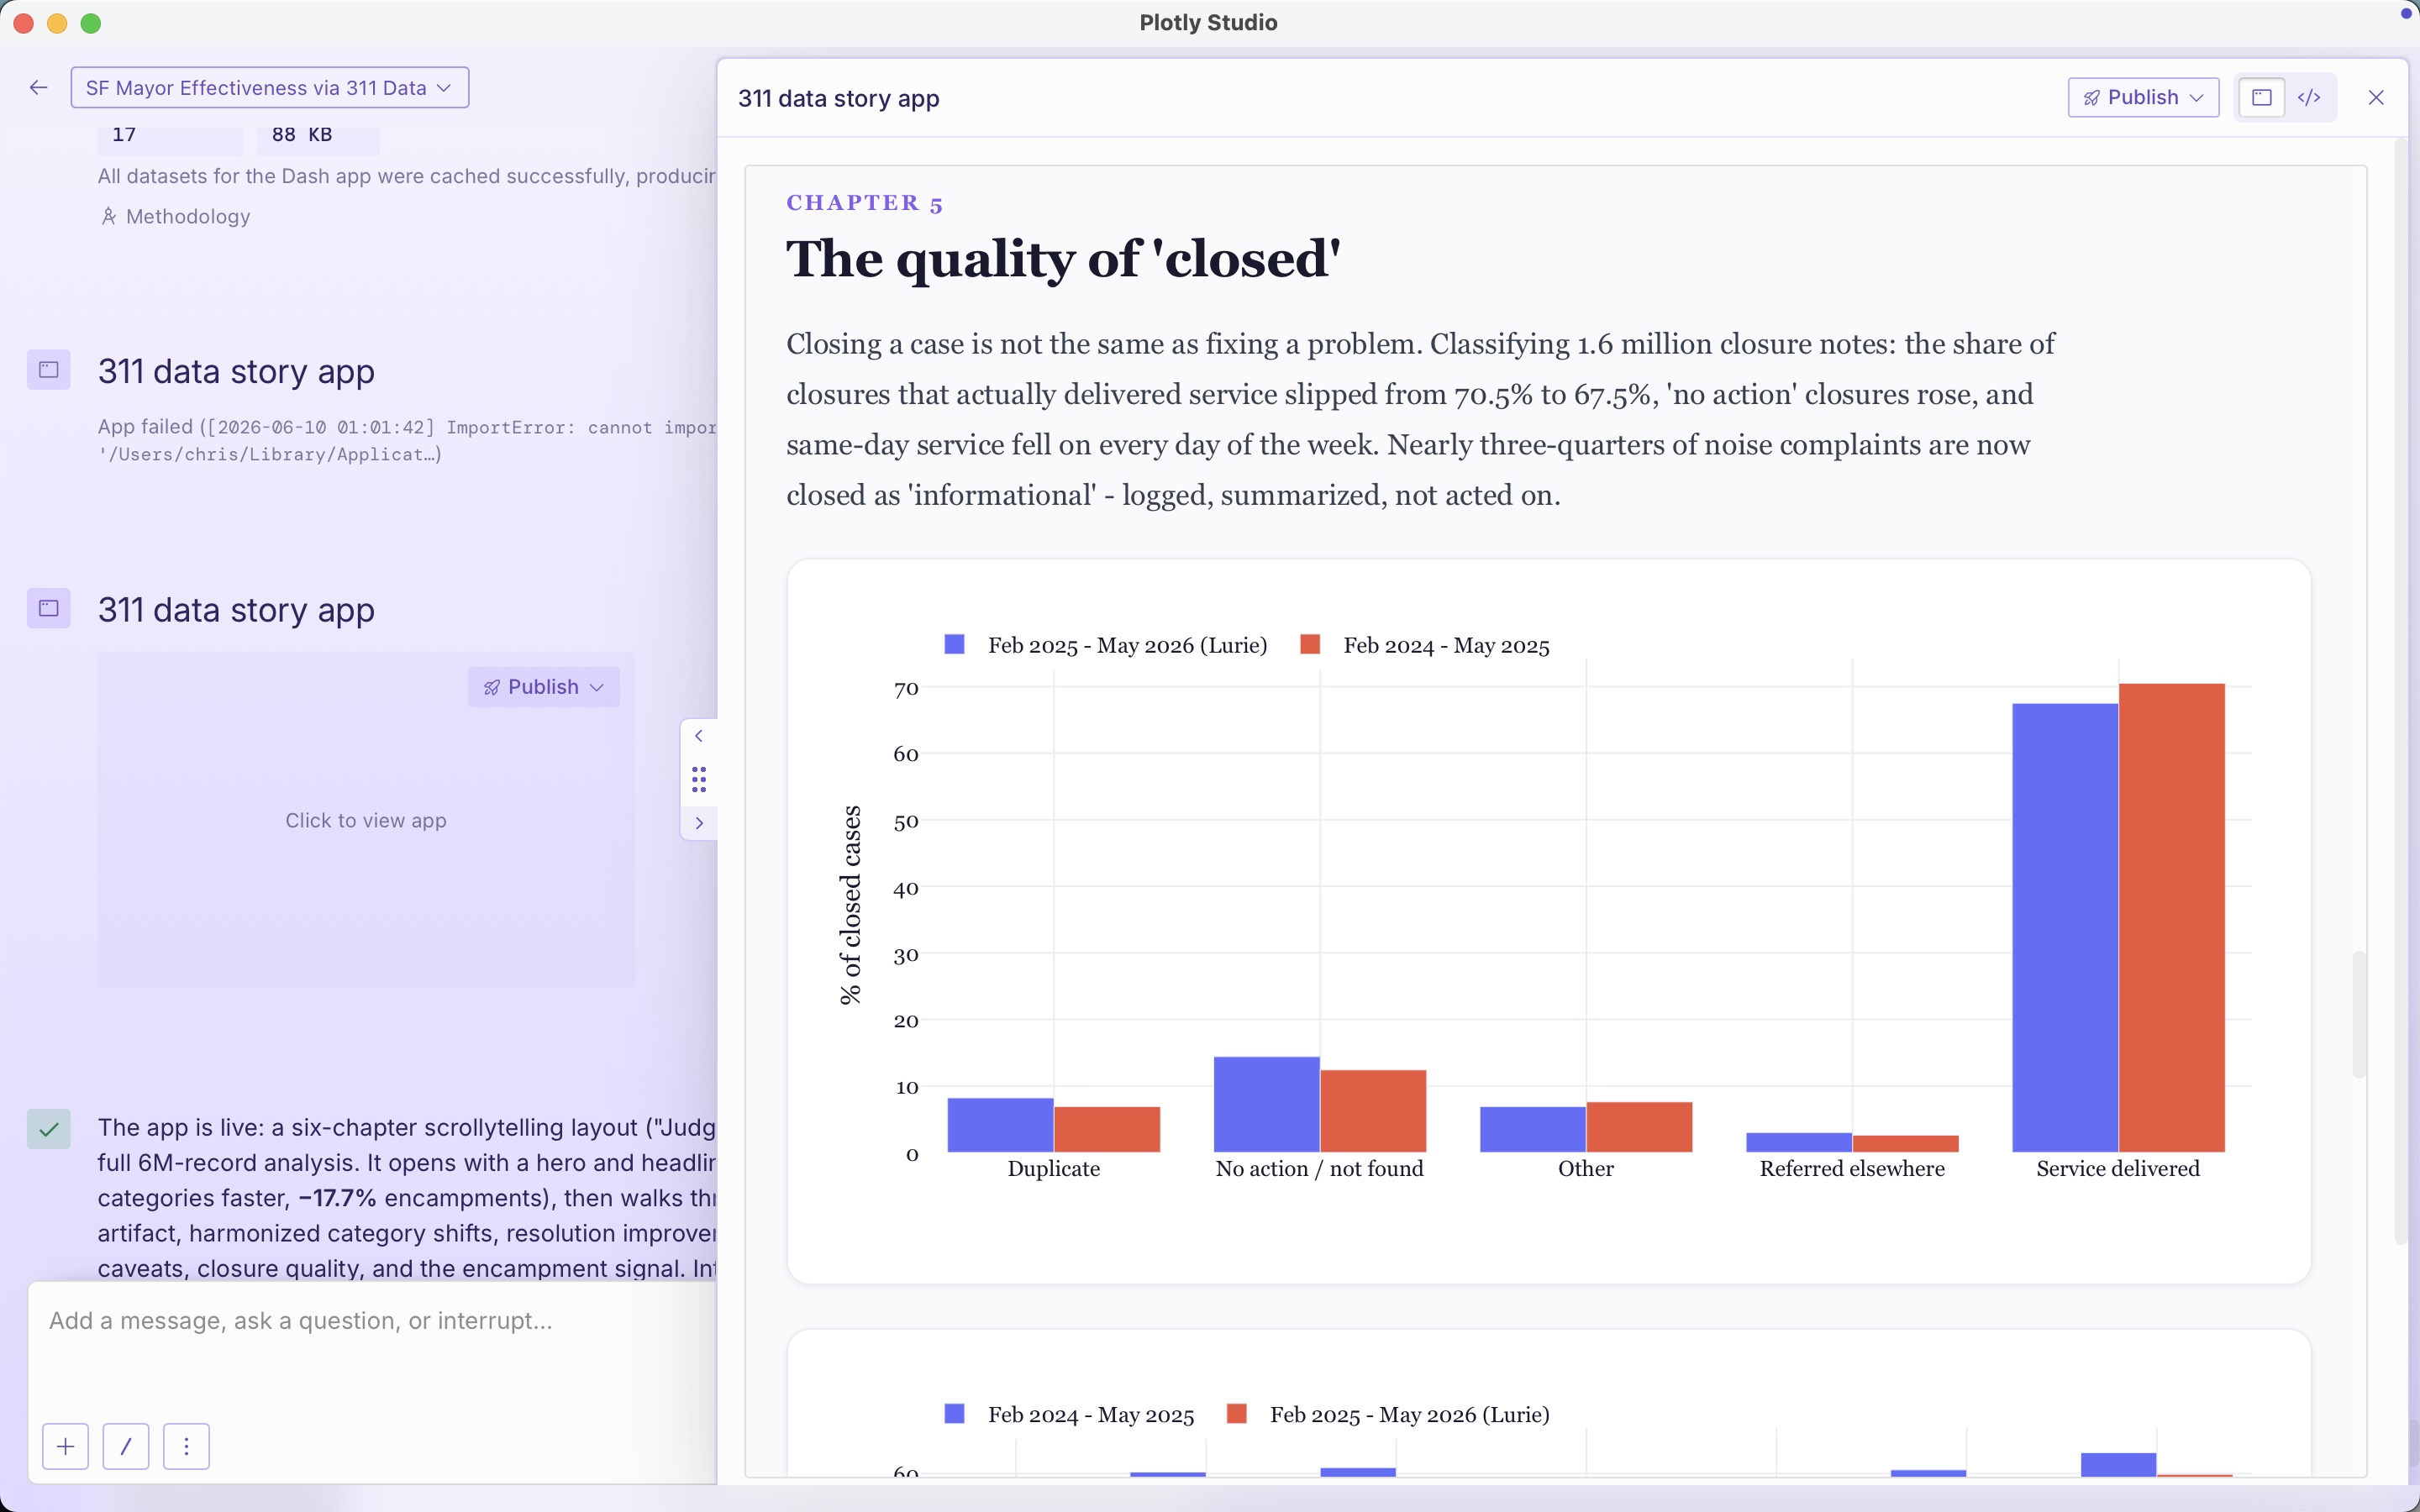
Task: Click the green checkmark status icon
Action: 48,1129
